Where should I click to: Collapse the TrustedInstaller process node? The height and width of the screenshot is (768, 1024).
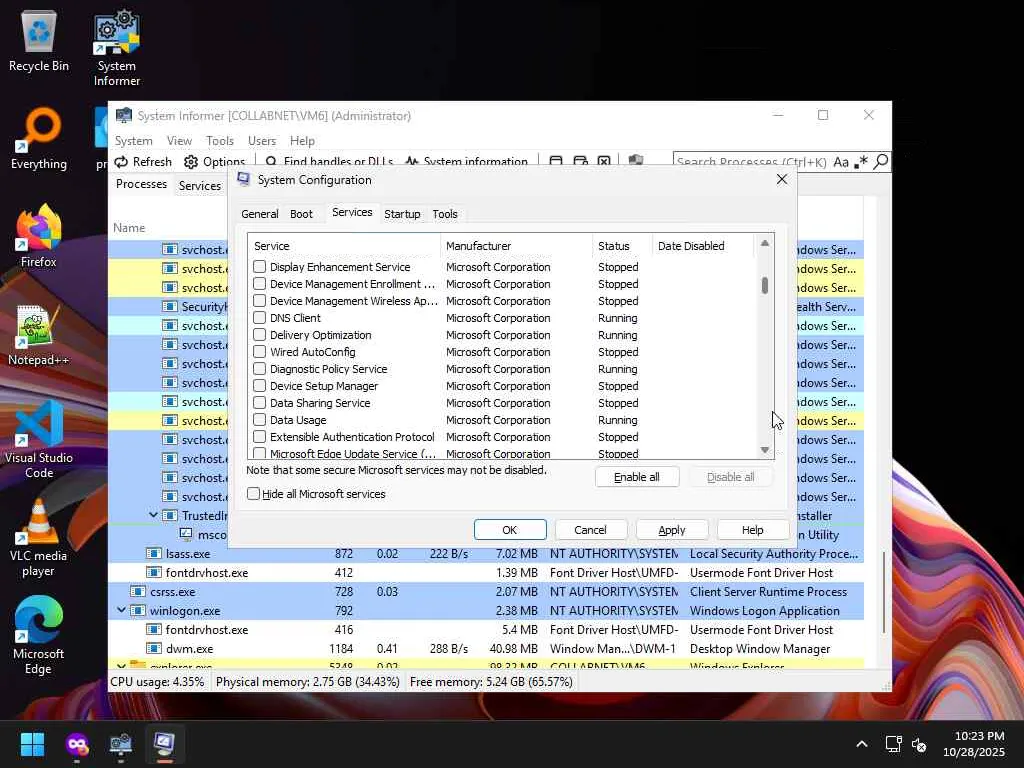tap(153, 515)
